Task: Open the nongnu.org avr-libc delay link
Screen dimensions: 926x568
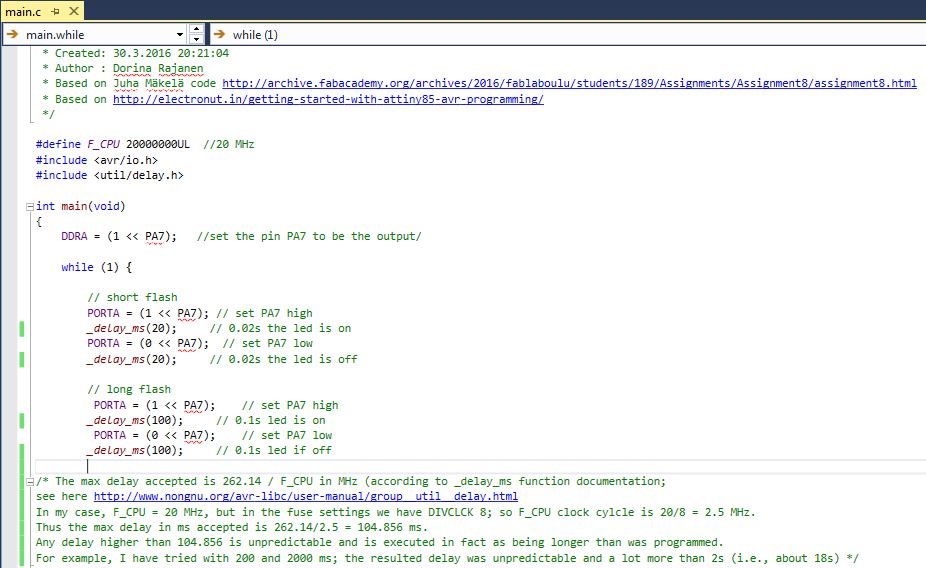Action: coord(306,496)
